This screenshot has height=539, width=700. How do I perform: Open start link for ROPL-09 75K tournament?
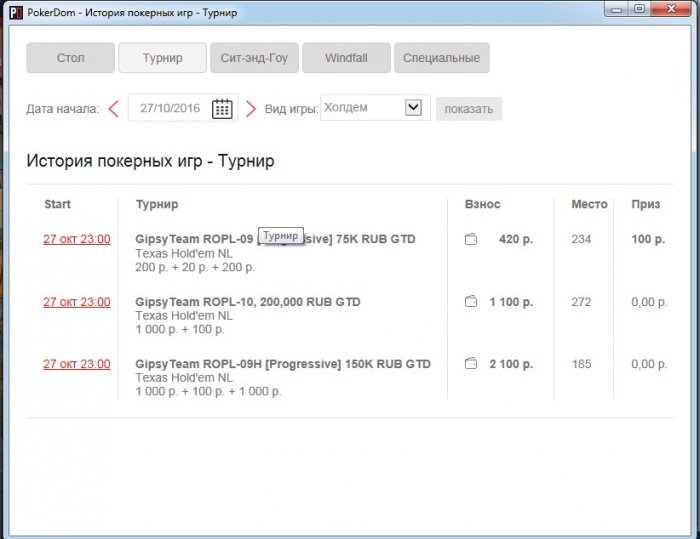77,239
